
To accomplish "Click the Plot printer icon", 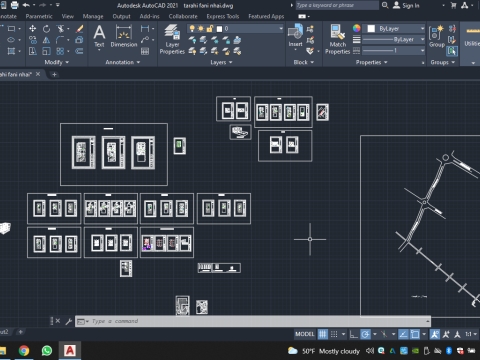I will [14, 5].
